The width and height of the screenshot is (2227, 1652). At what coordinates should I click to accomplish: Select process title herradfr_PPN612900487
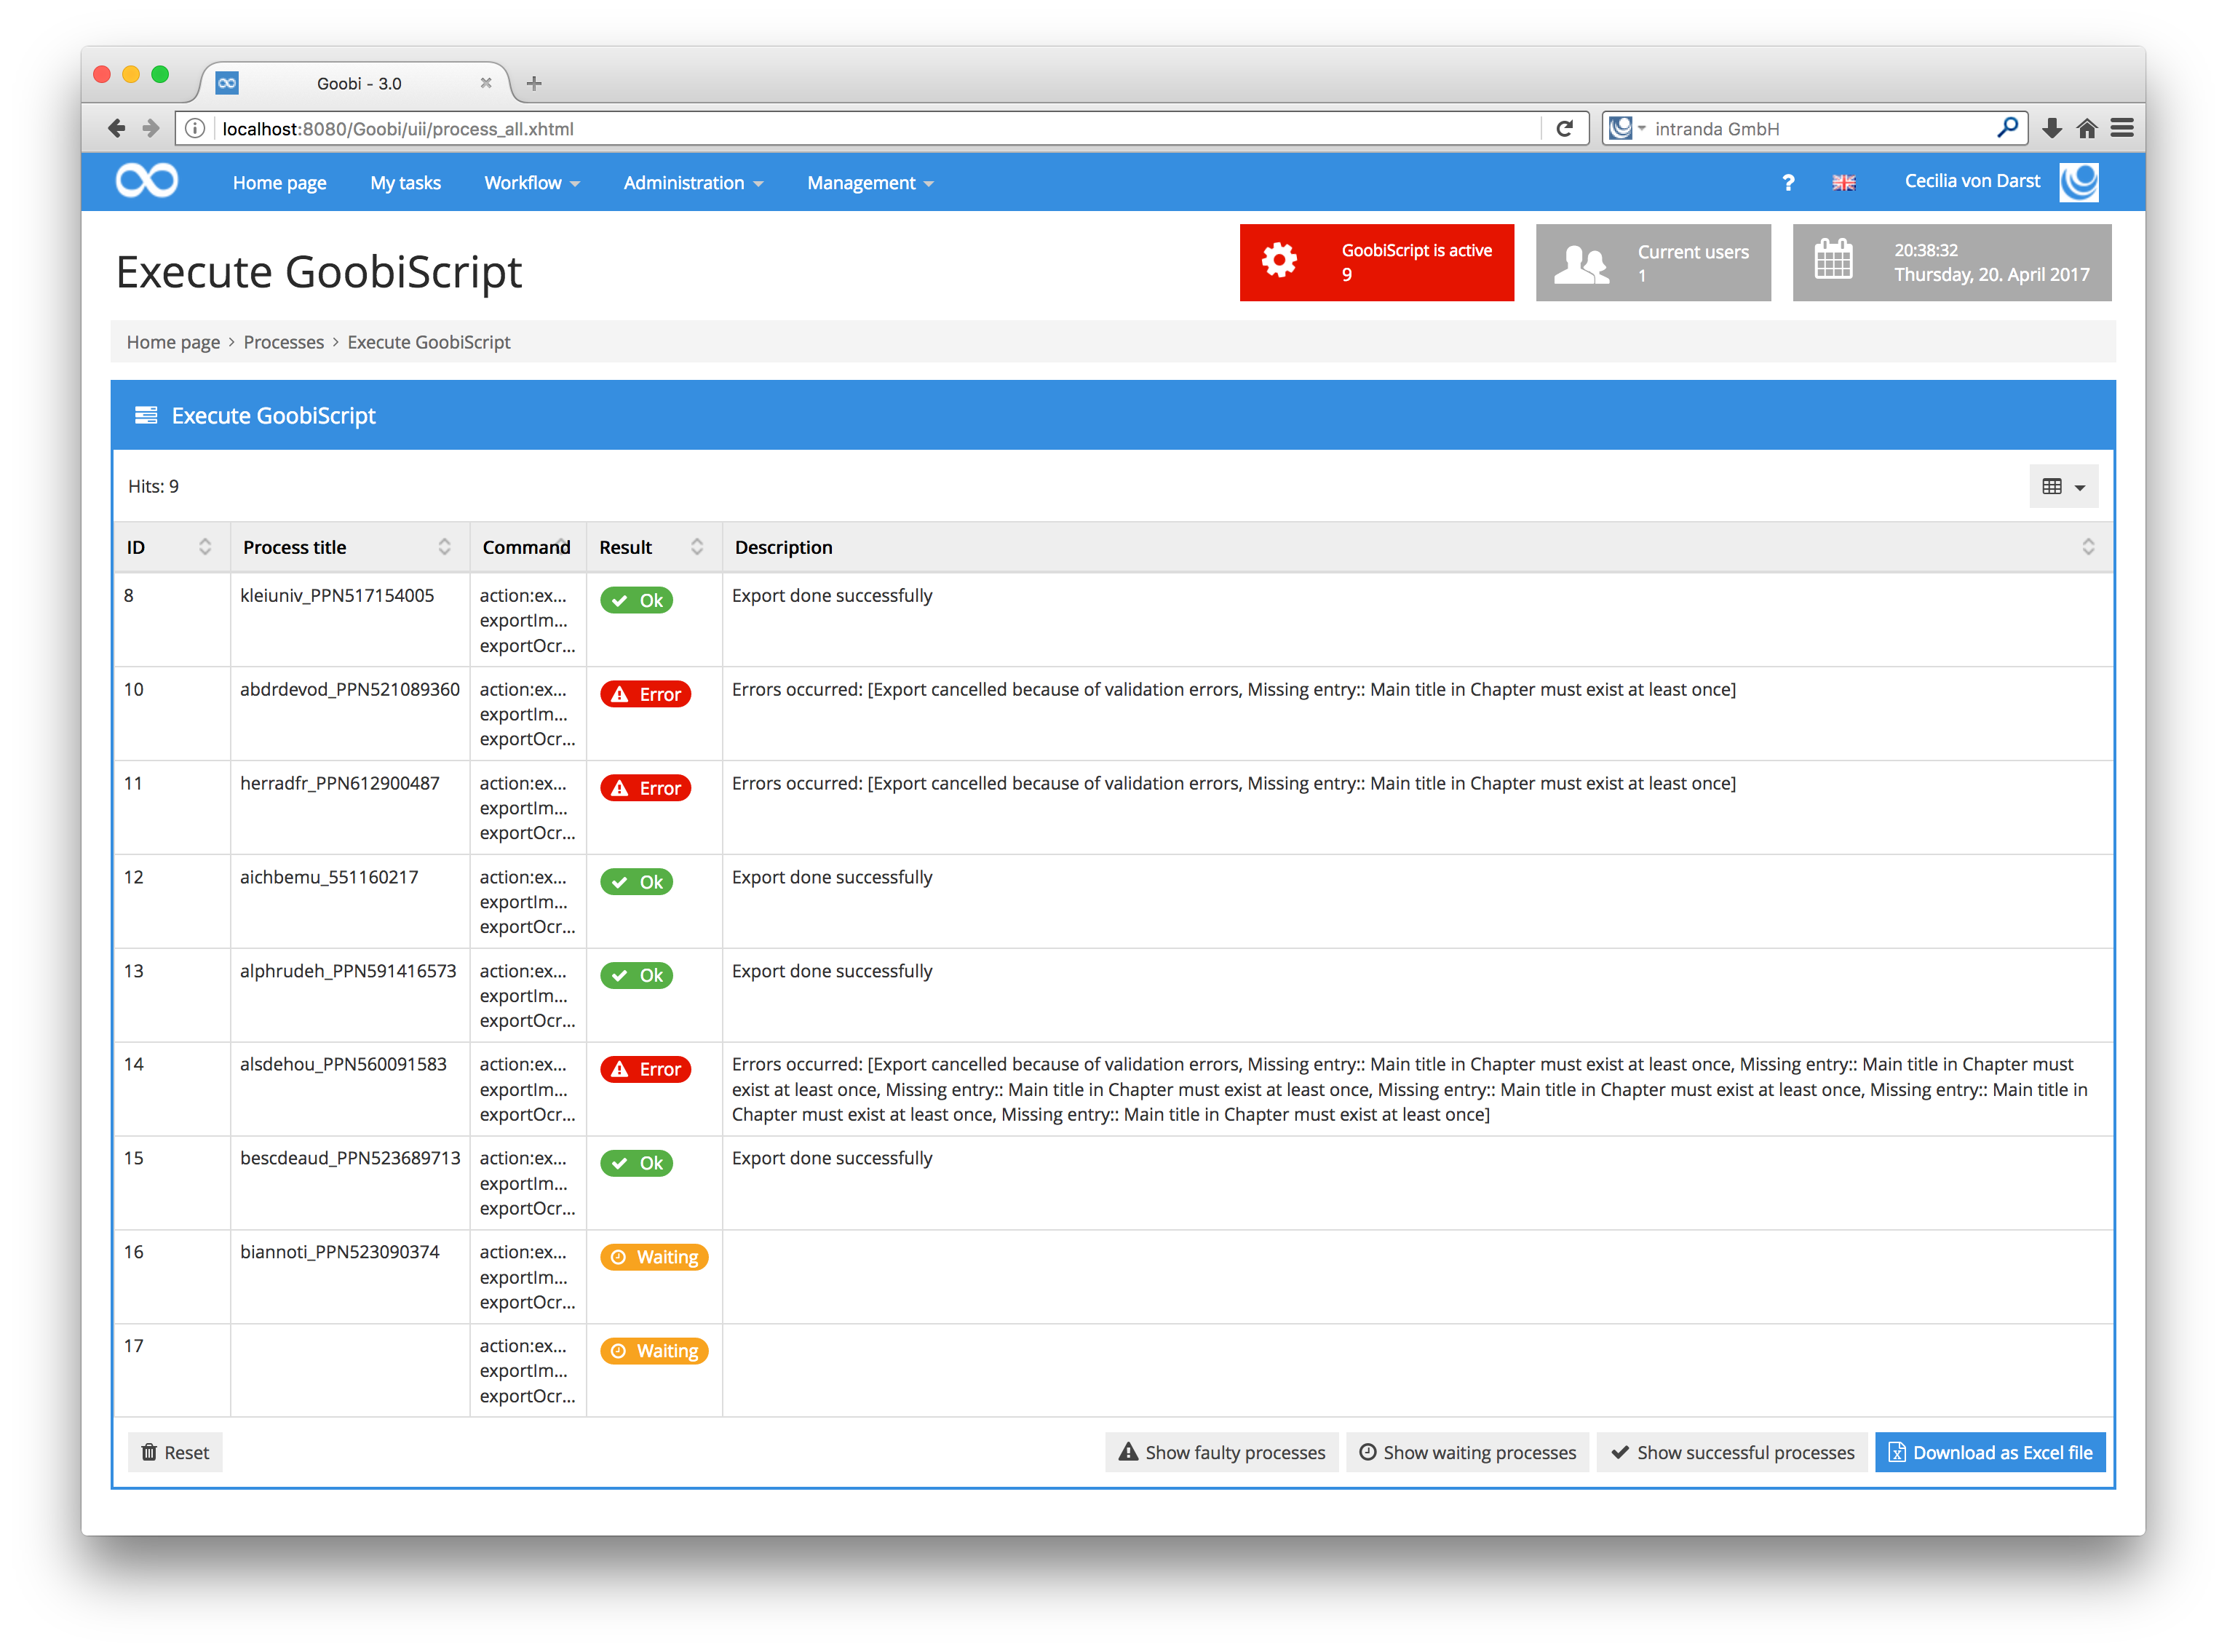(340, 783)
